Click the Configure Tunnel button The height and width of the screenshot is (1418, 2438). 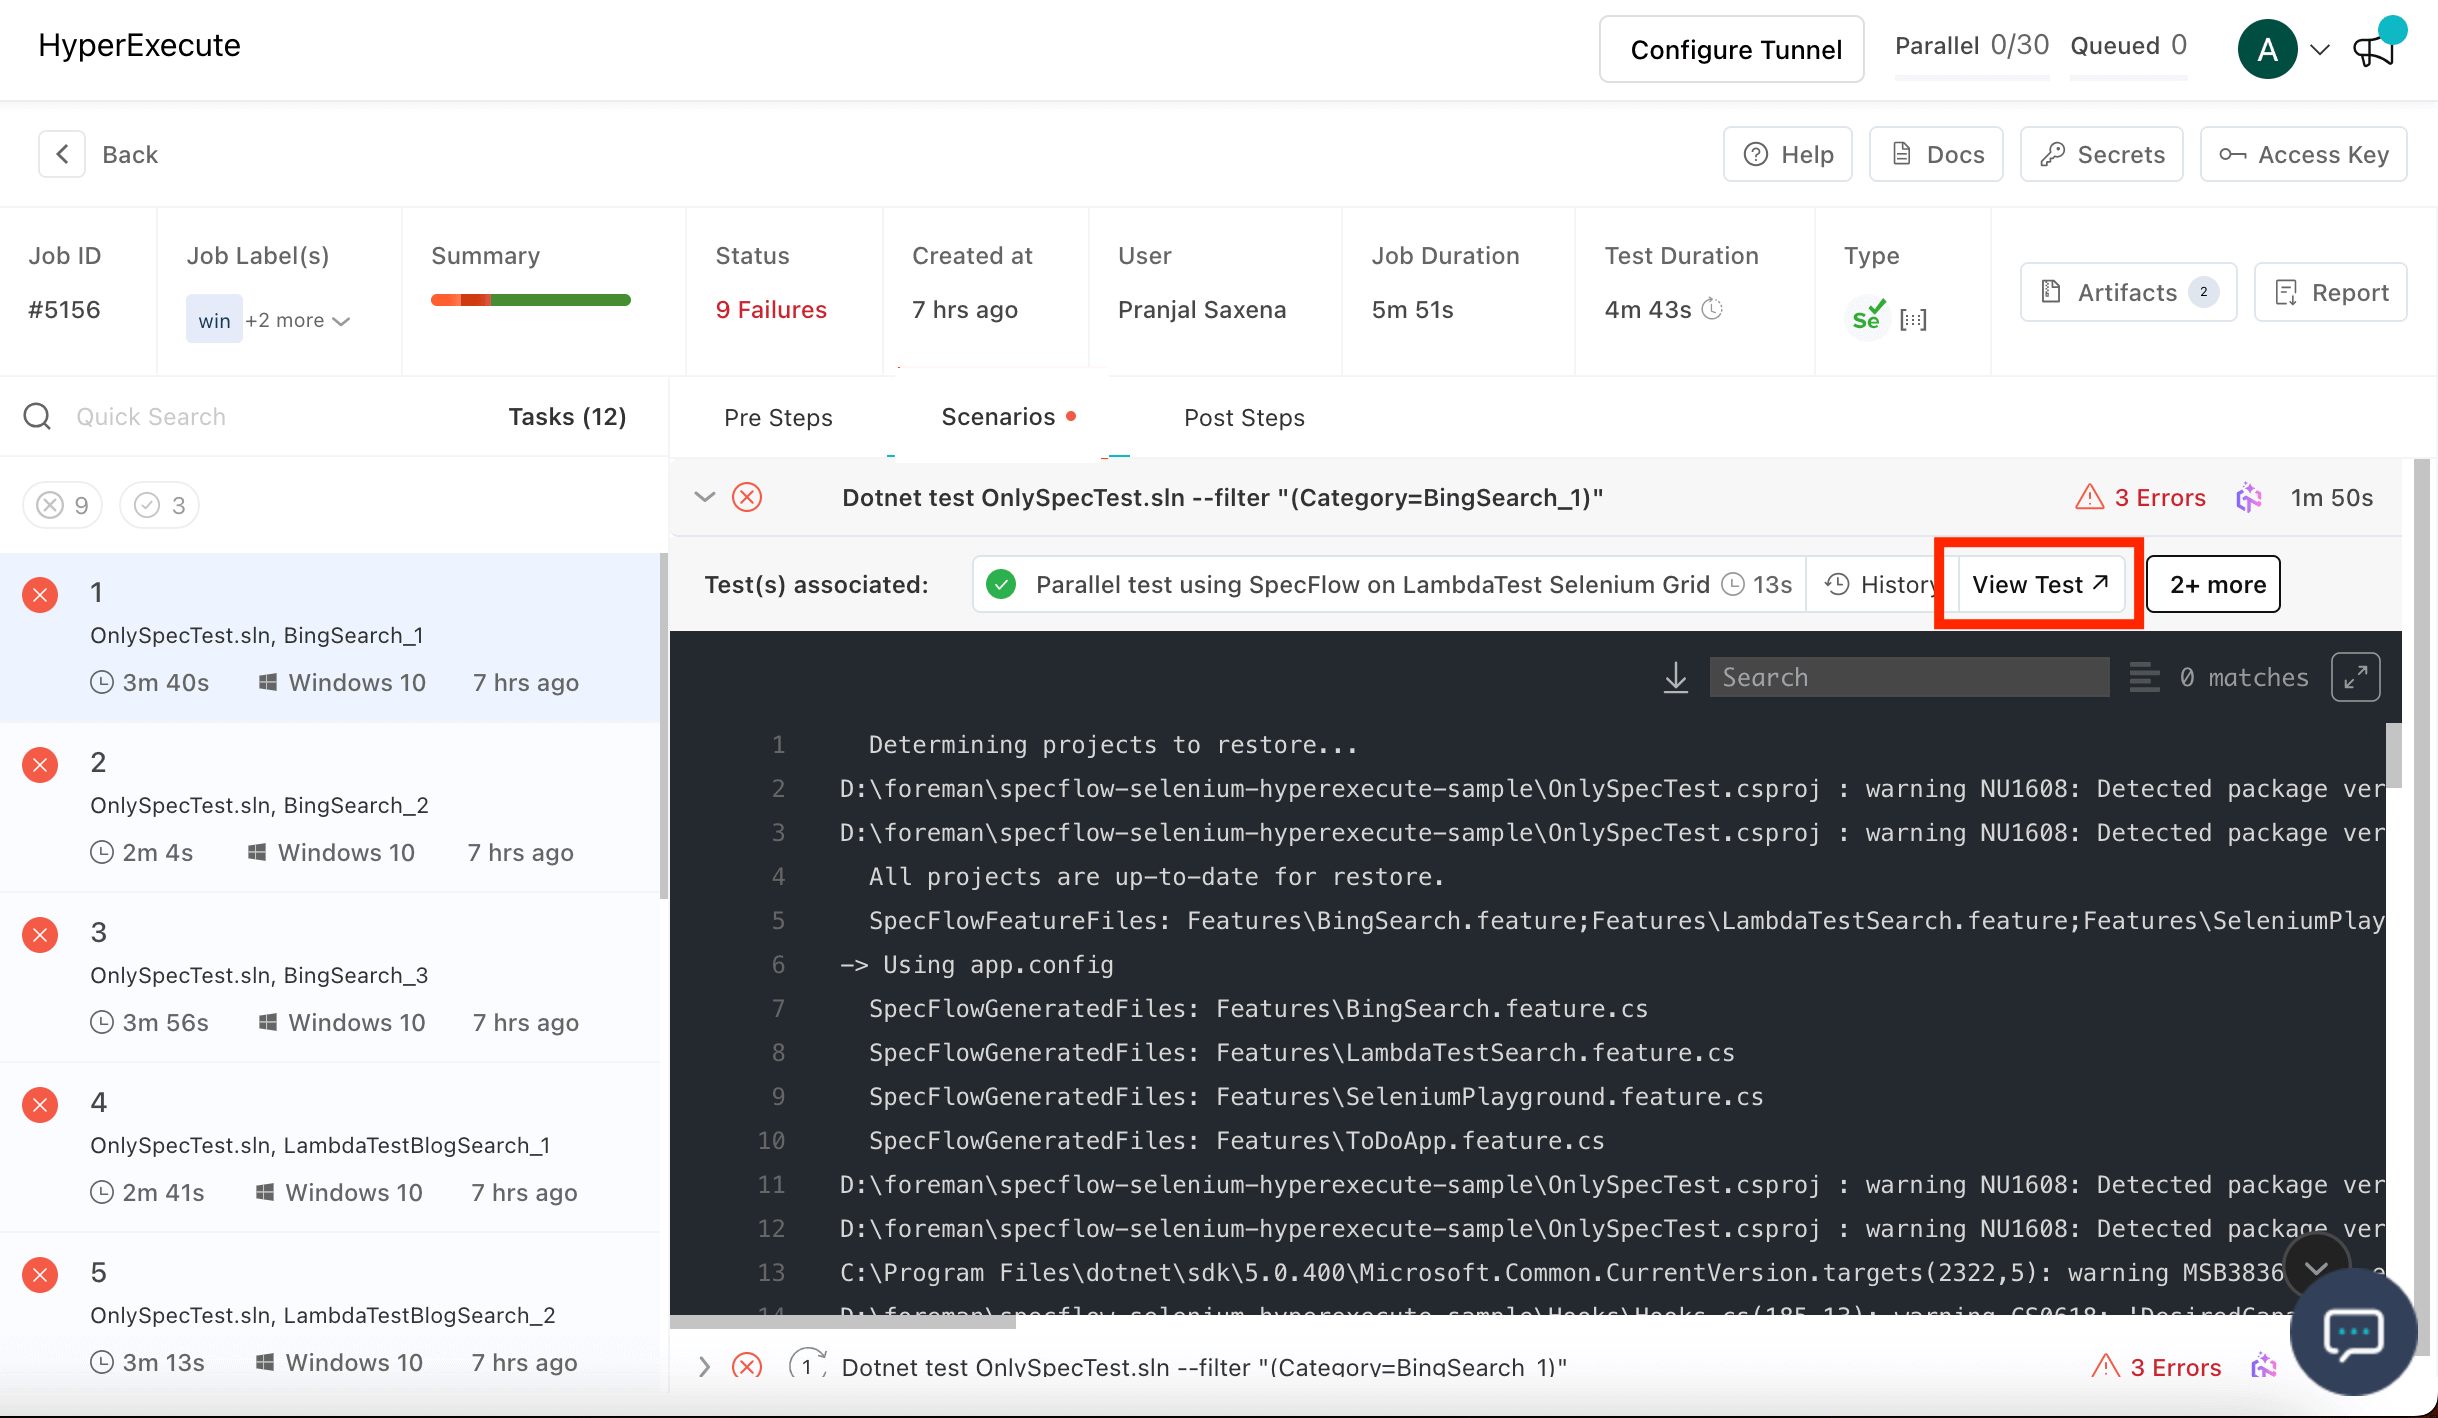click(1732, 49)
